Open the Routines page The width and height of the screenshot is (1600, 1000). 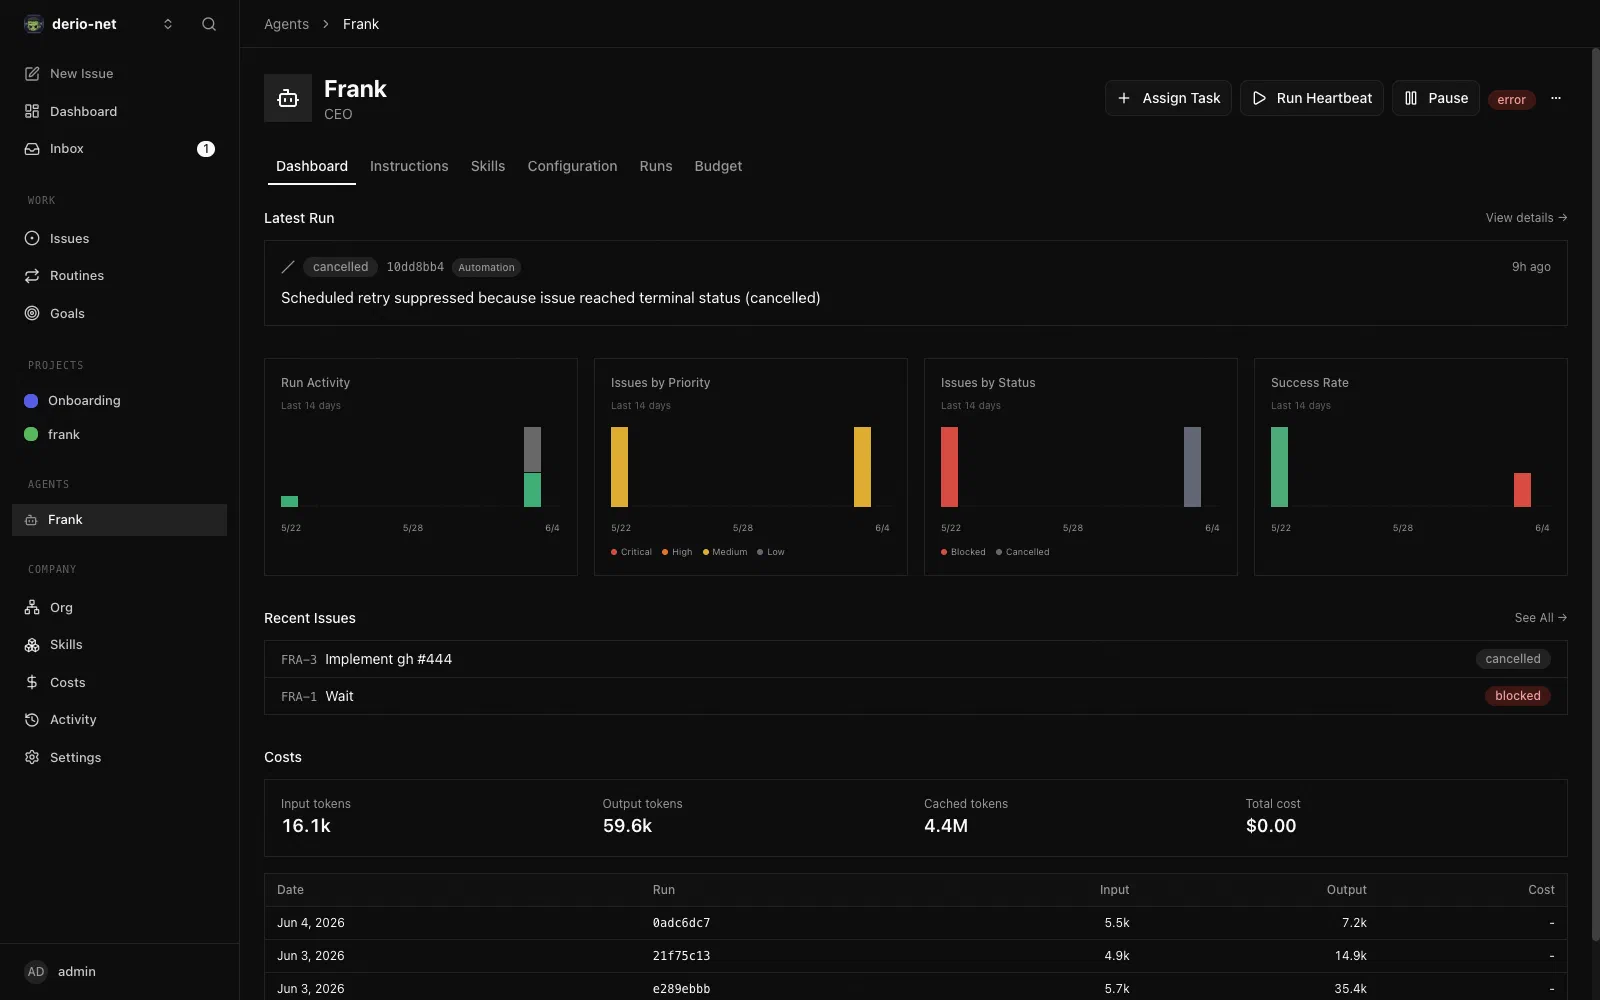(x=119, y=276)
